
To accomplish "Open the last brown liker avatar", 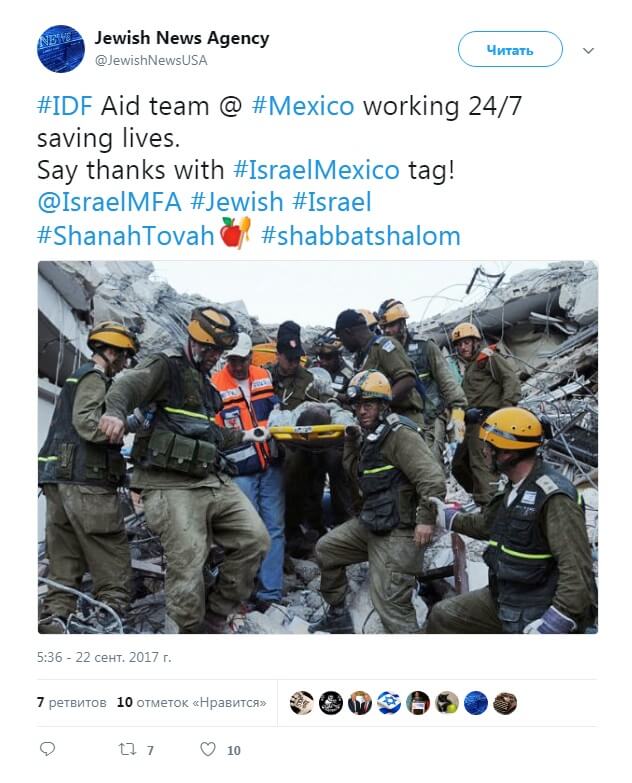I will [x=505, y=703].
